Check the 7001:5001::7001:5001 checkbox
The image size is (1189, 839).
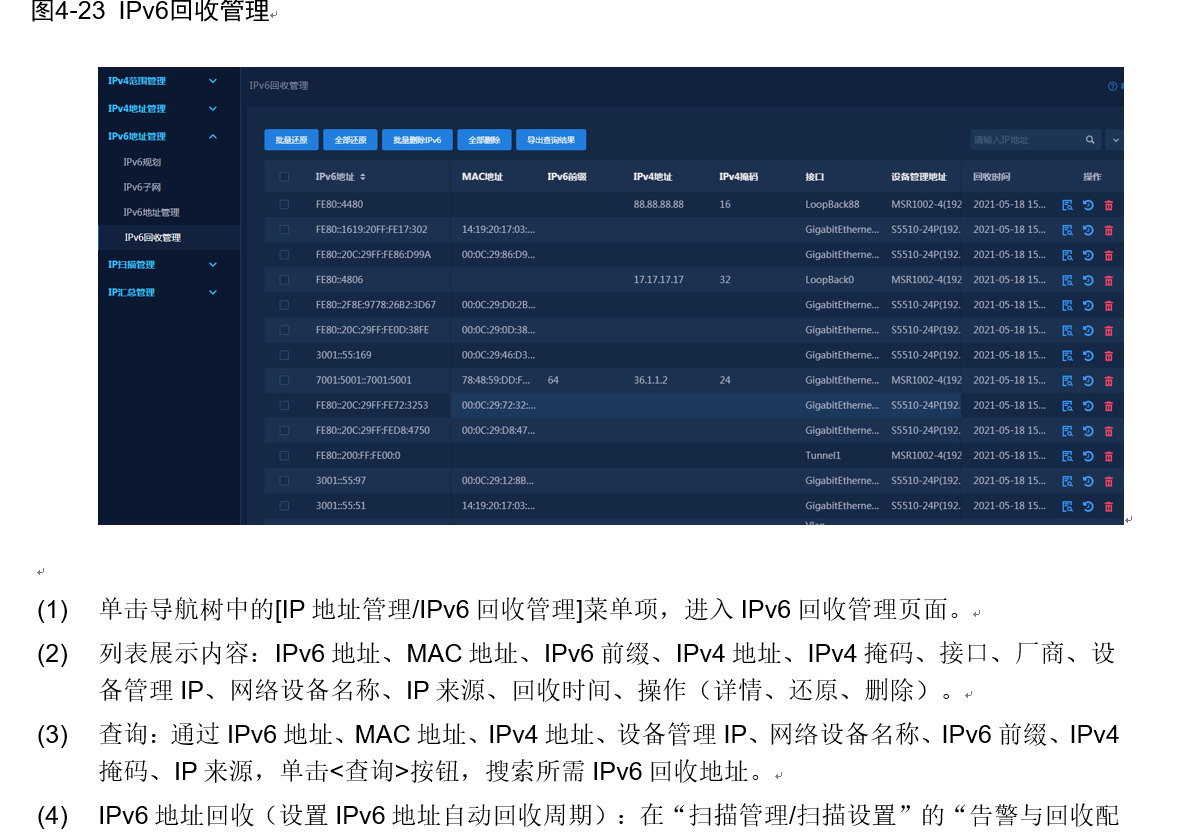coord(284,380)
